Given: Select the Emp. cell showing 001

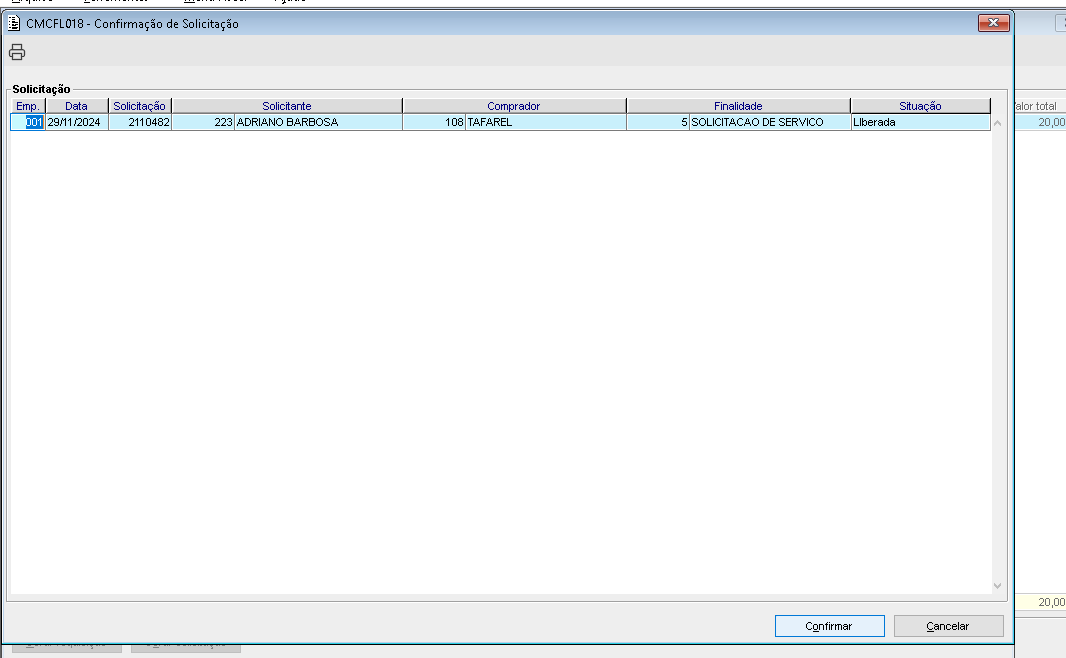Looking at the screenshot, I should [28, 123].
